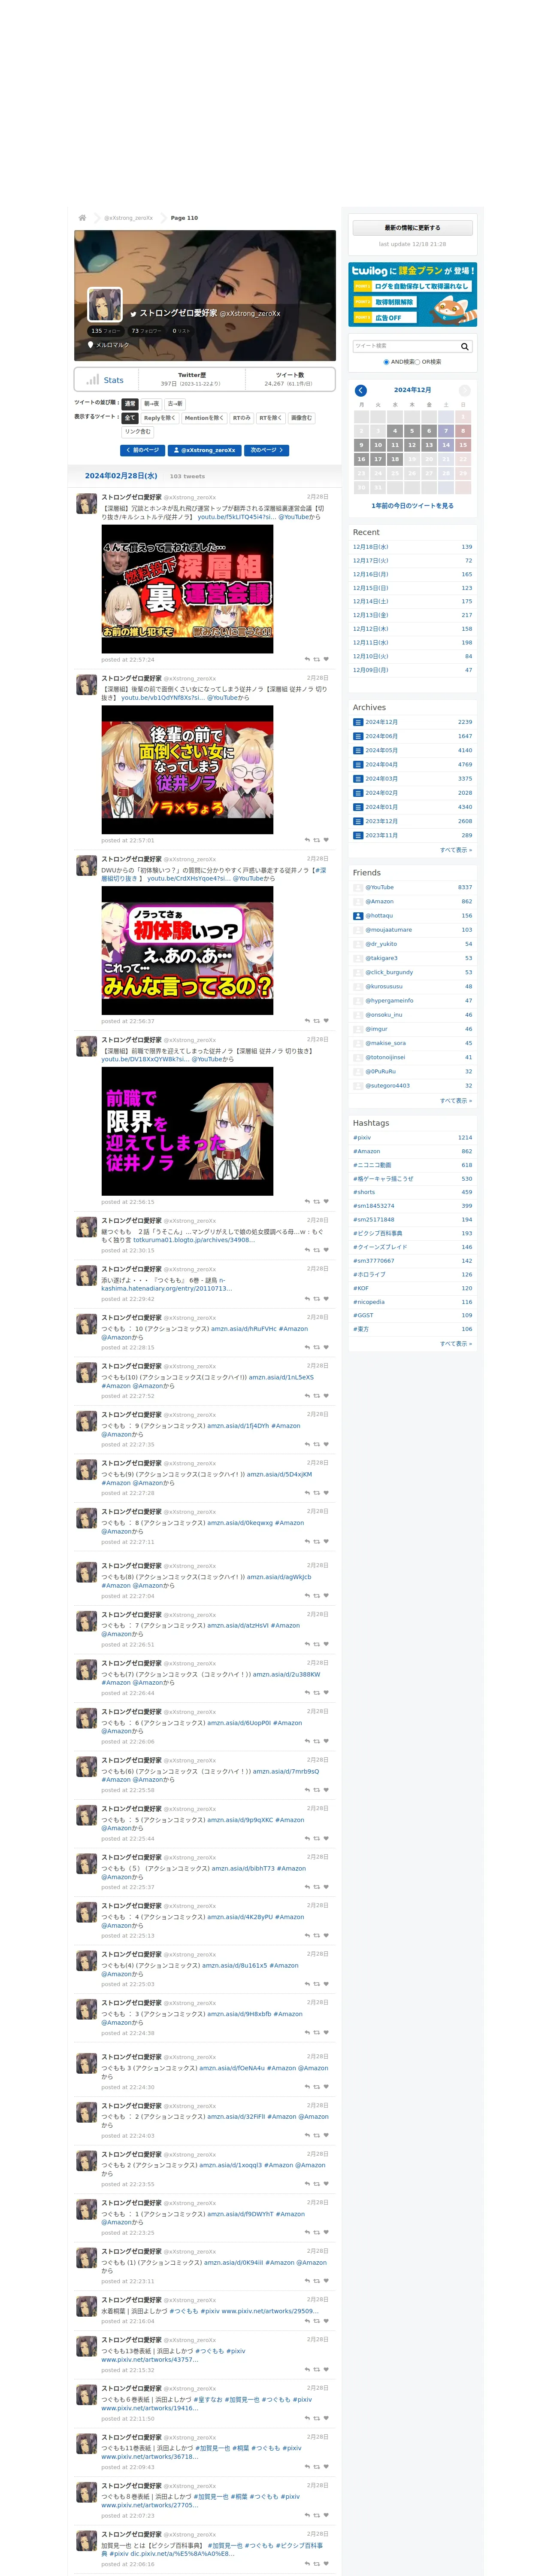Click avatar of tweet posted 22:30:15
551x2576 pixels.
point(87,1227)
